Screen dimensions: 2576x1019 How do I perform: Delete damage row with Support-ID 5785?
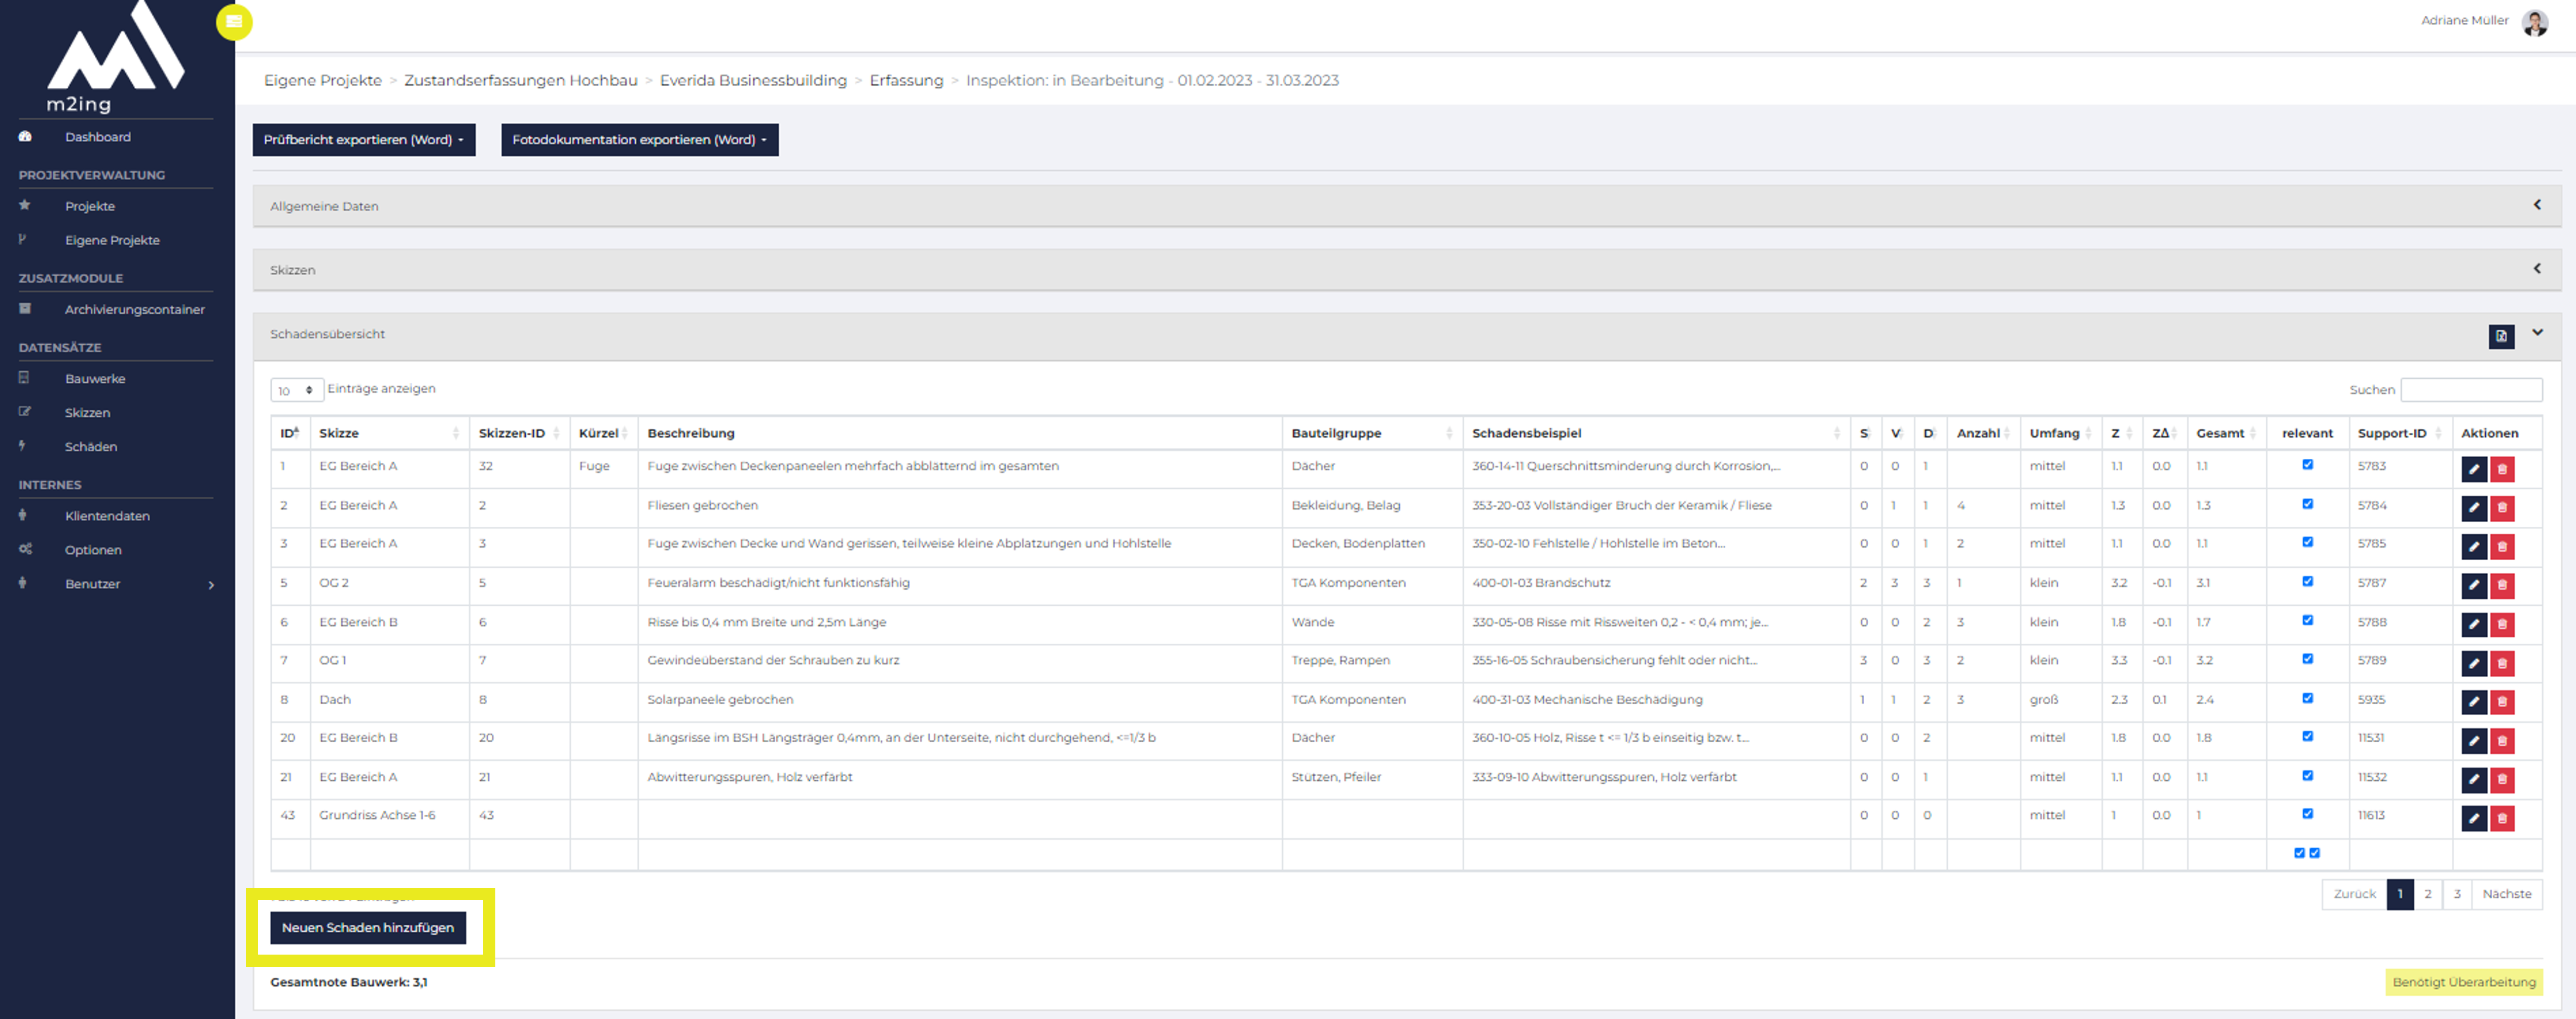pos(2502,547)
